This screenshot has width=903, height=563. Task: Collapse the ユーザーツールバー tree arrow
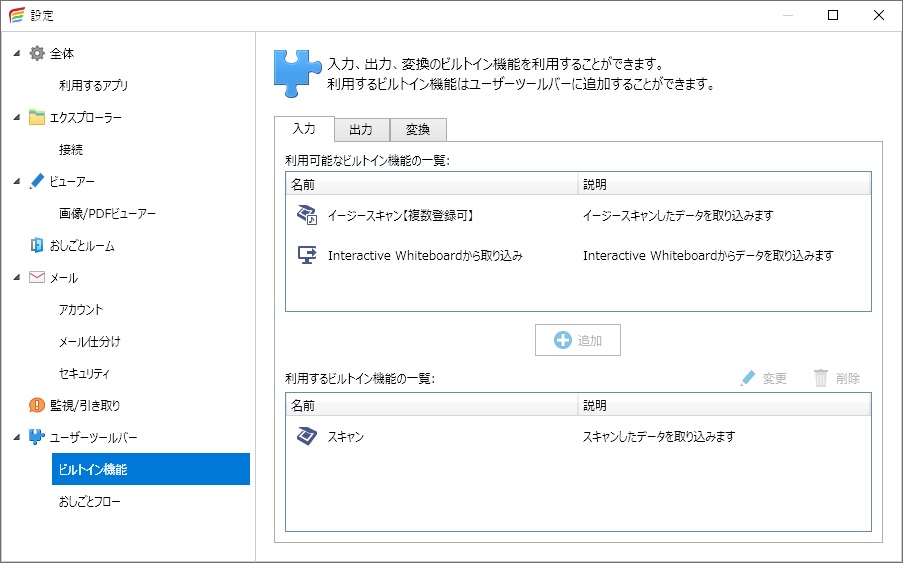coord(16,437)
